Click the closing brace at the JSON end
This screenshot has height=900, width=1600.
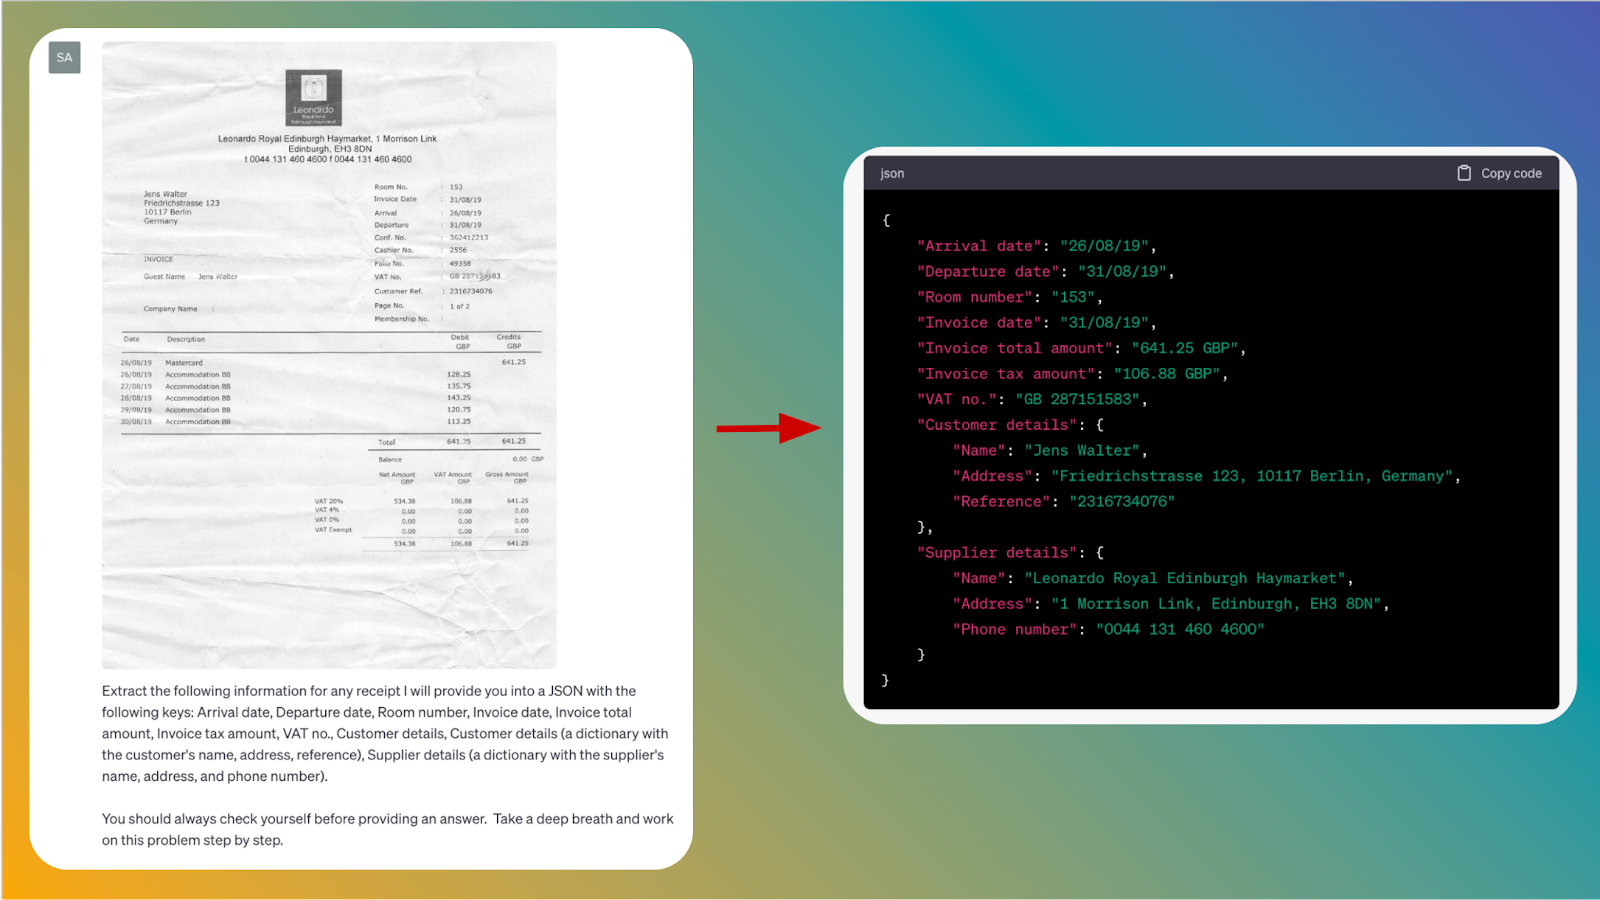click(886, 679)
